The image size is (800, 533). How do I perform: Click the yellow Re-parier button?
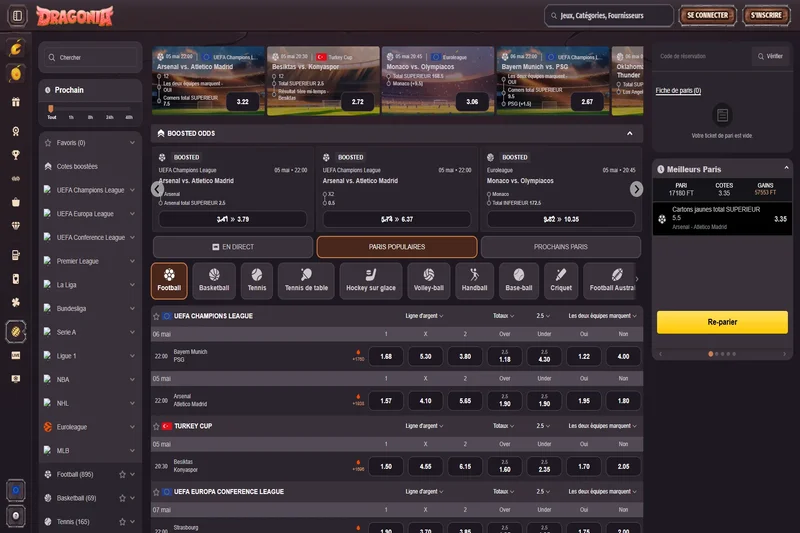point(722,322)
